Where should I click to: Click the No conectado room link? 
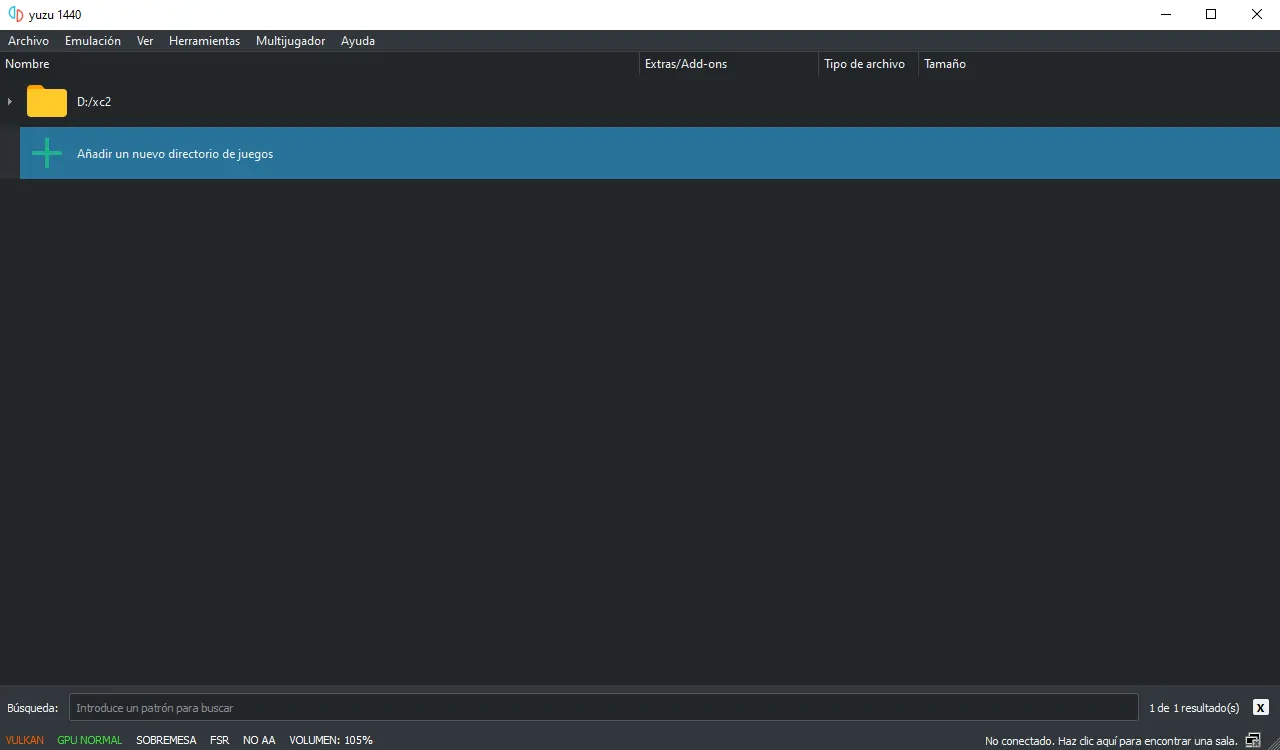click(1110, 741)
